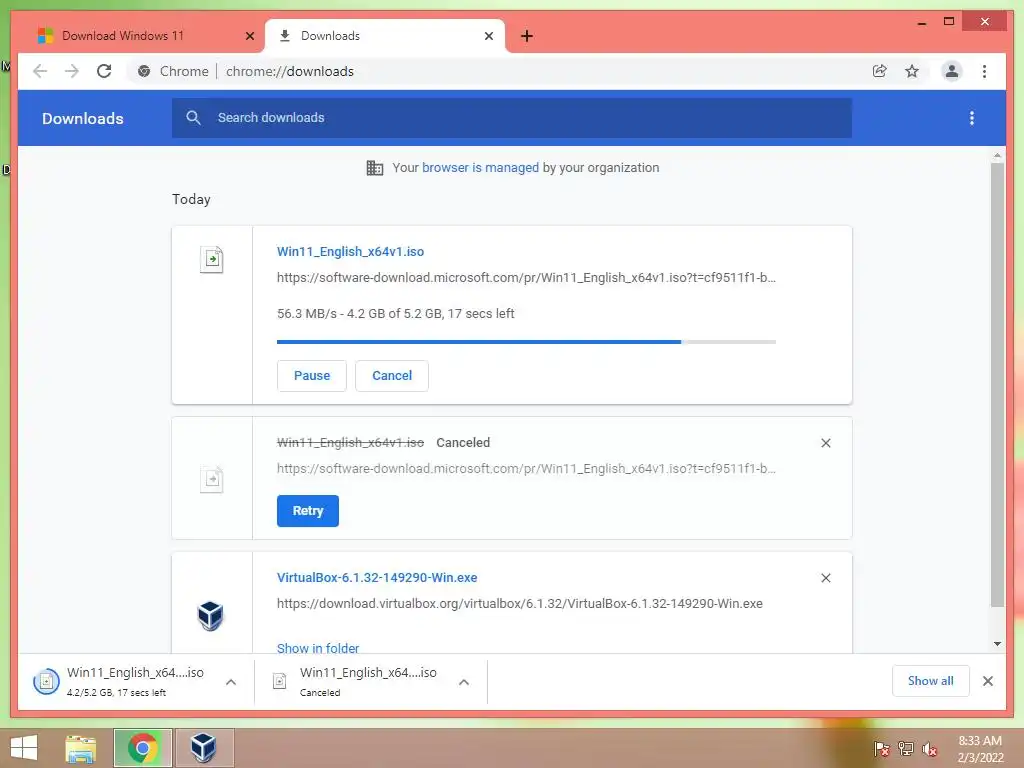Screen dimensions: 1024x768
Task: Click the Action Center flag tray icon
Action: pyautogui.click(x=881, y=748)
